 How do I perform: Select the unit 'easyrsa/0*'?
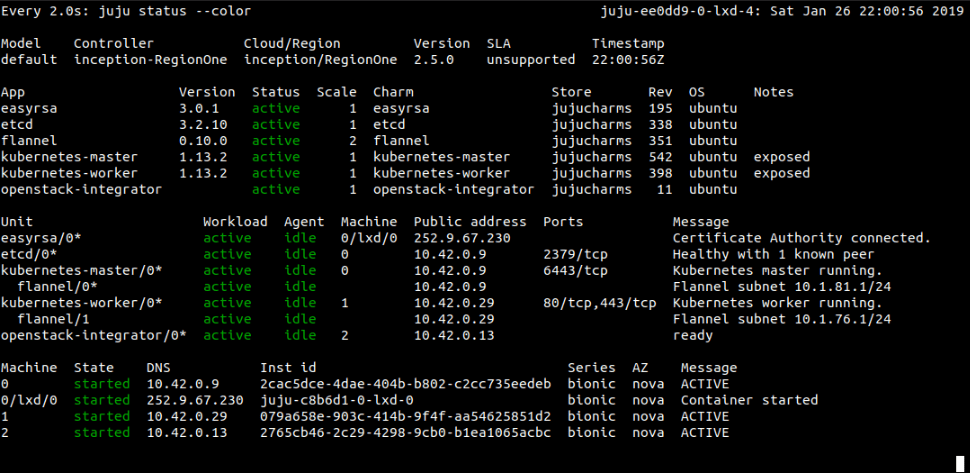[41, 238]
